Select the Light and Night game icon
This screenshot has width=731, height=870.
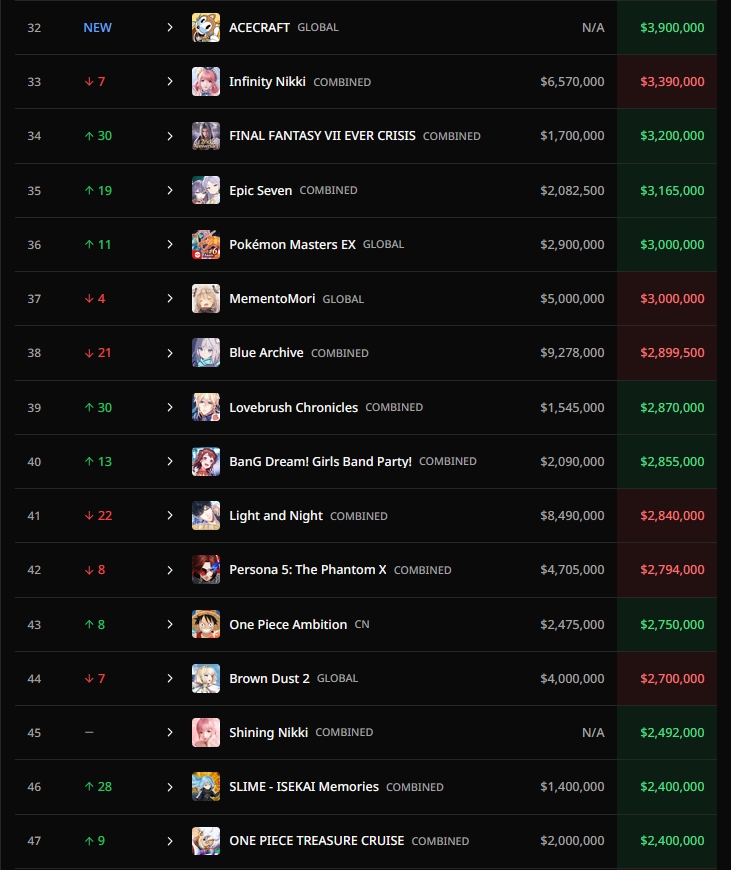206,516
